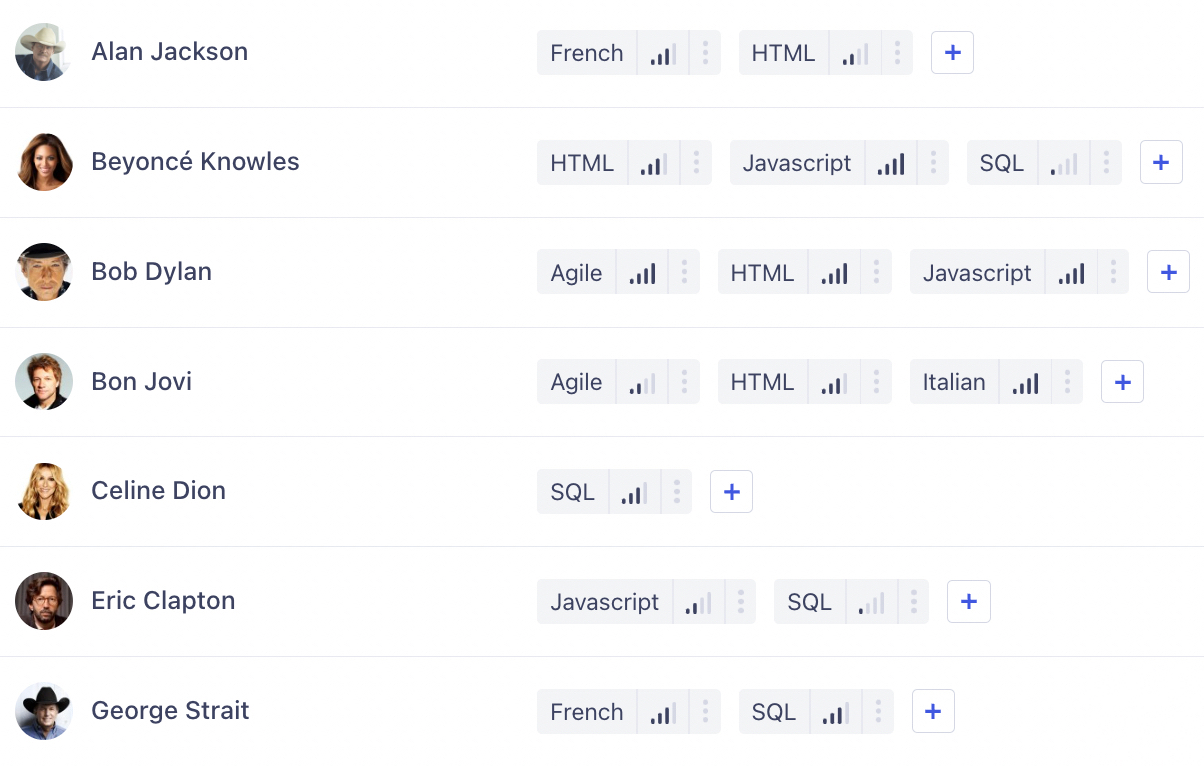The width and height of the screenshot is (1204, 766).
Task: Adjust level bars on Eric Clapton's SQL
Action: (x=872, y=602)
